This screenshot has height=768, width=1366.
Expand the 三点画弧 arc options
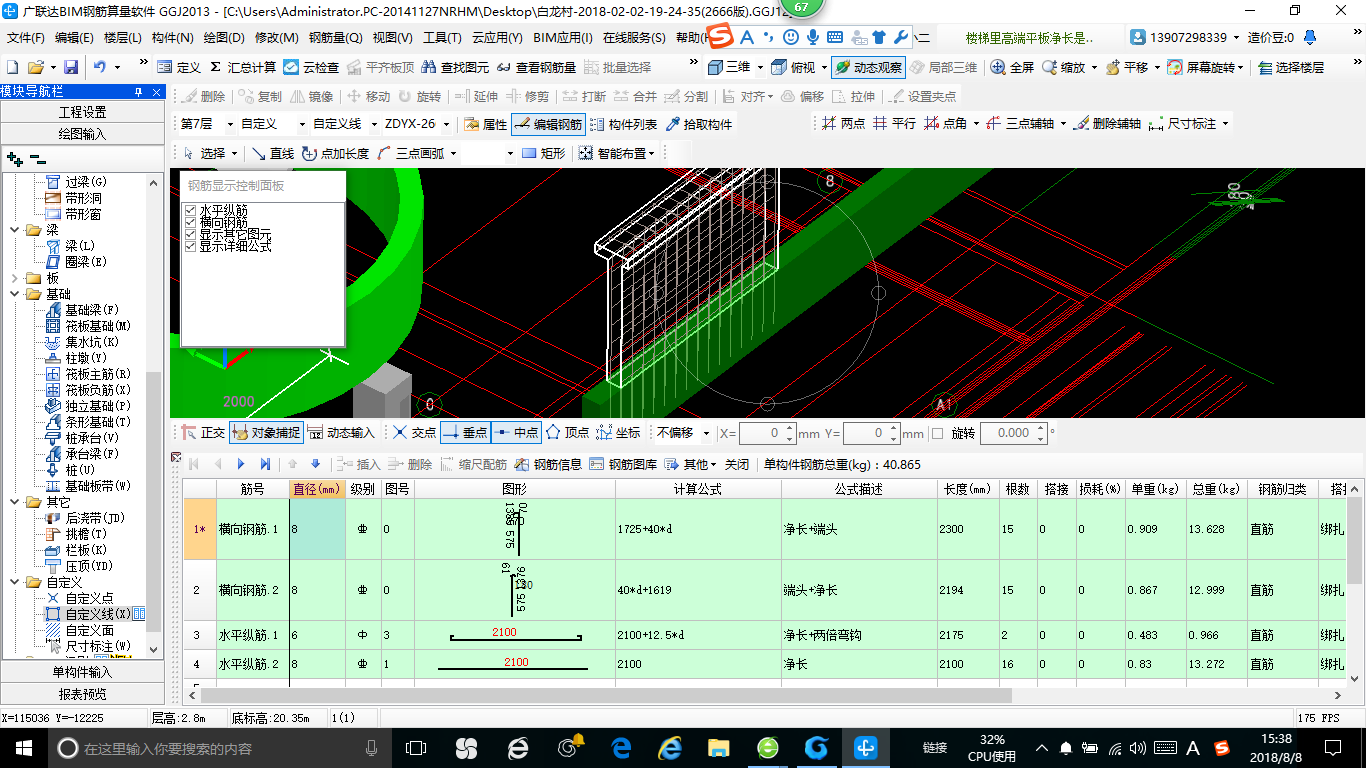pyautogui.click(x=453, y=153)
